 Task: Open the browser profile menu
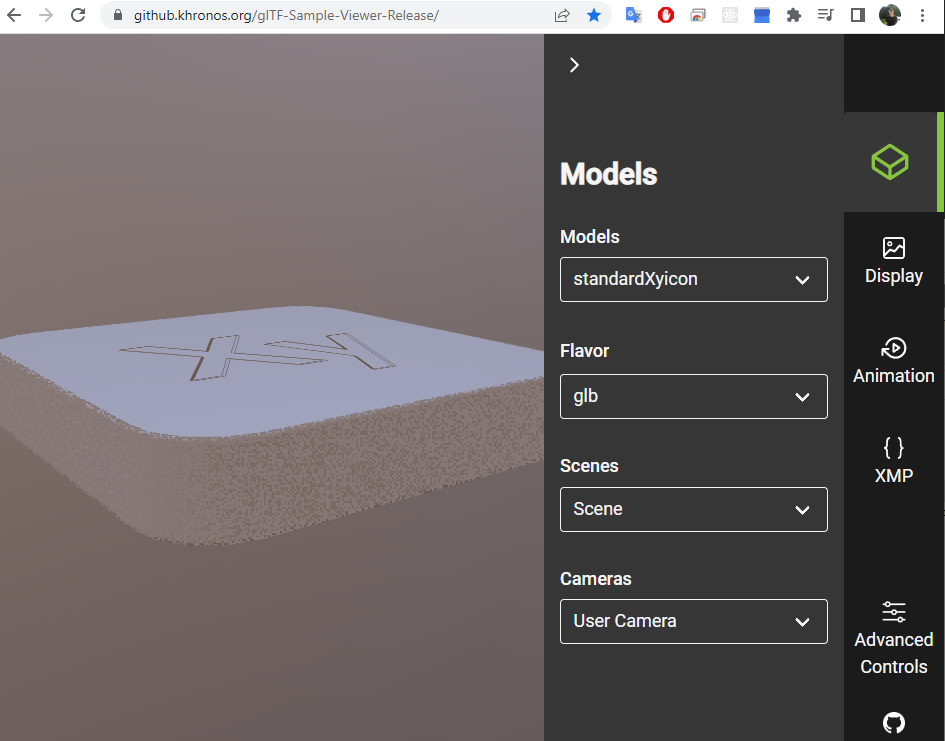[889, 15]
